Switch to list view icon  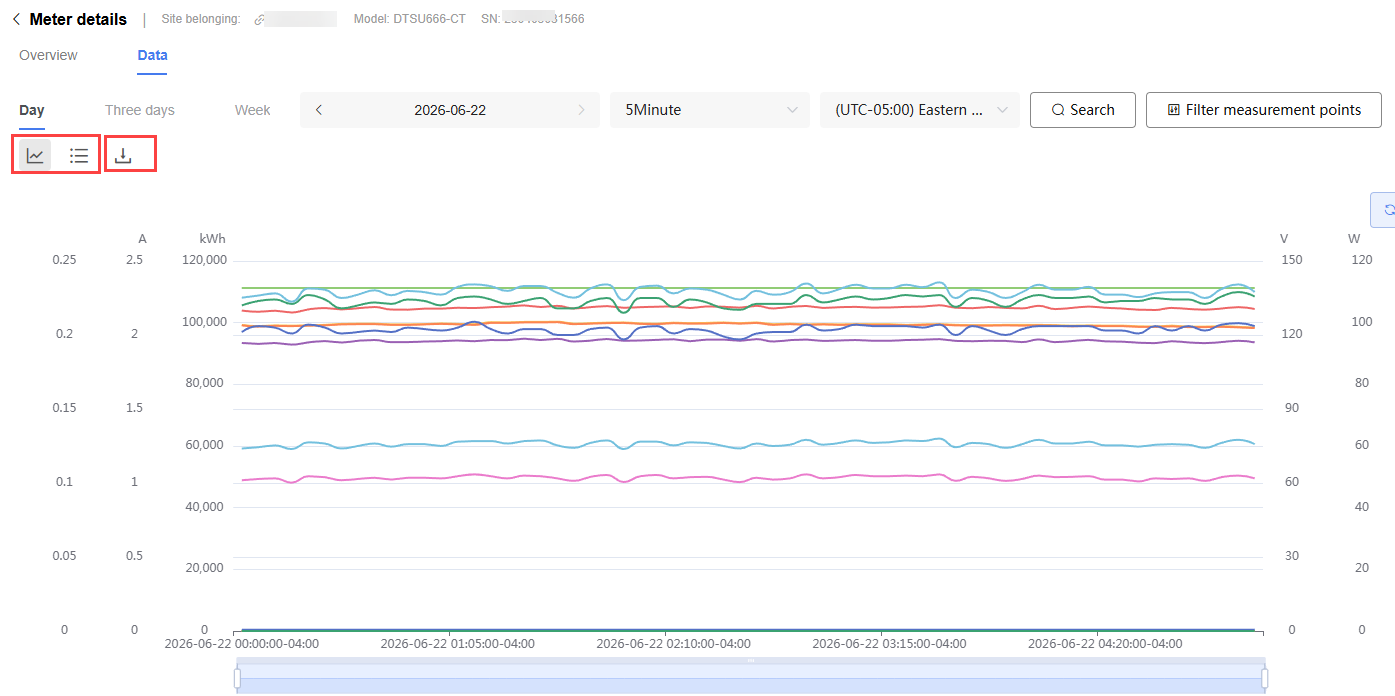click(79, 155)
